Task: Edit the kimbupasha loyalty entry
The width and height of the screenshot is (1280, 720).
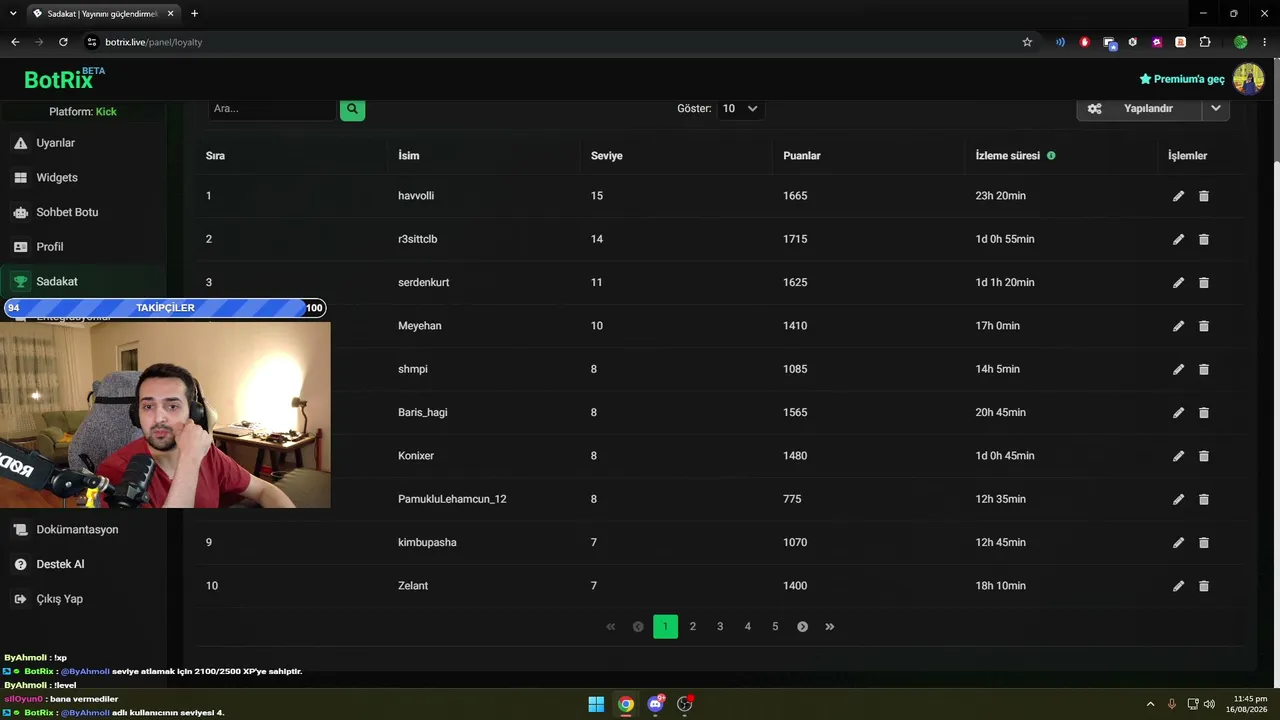Action: pyautogui.click(x=1178, y=542)
